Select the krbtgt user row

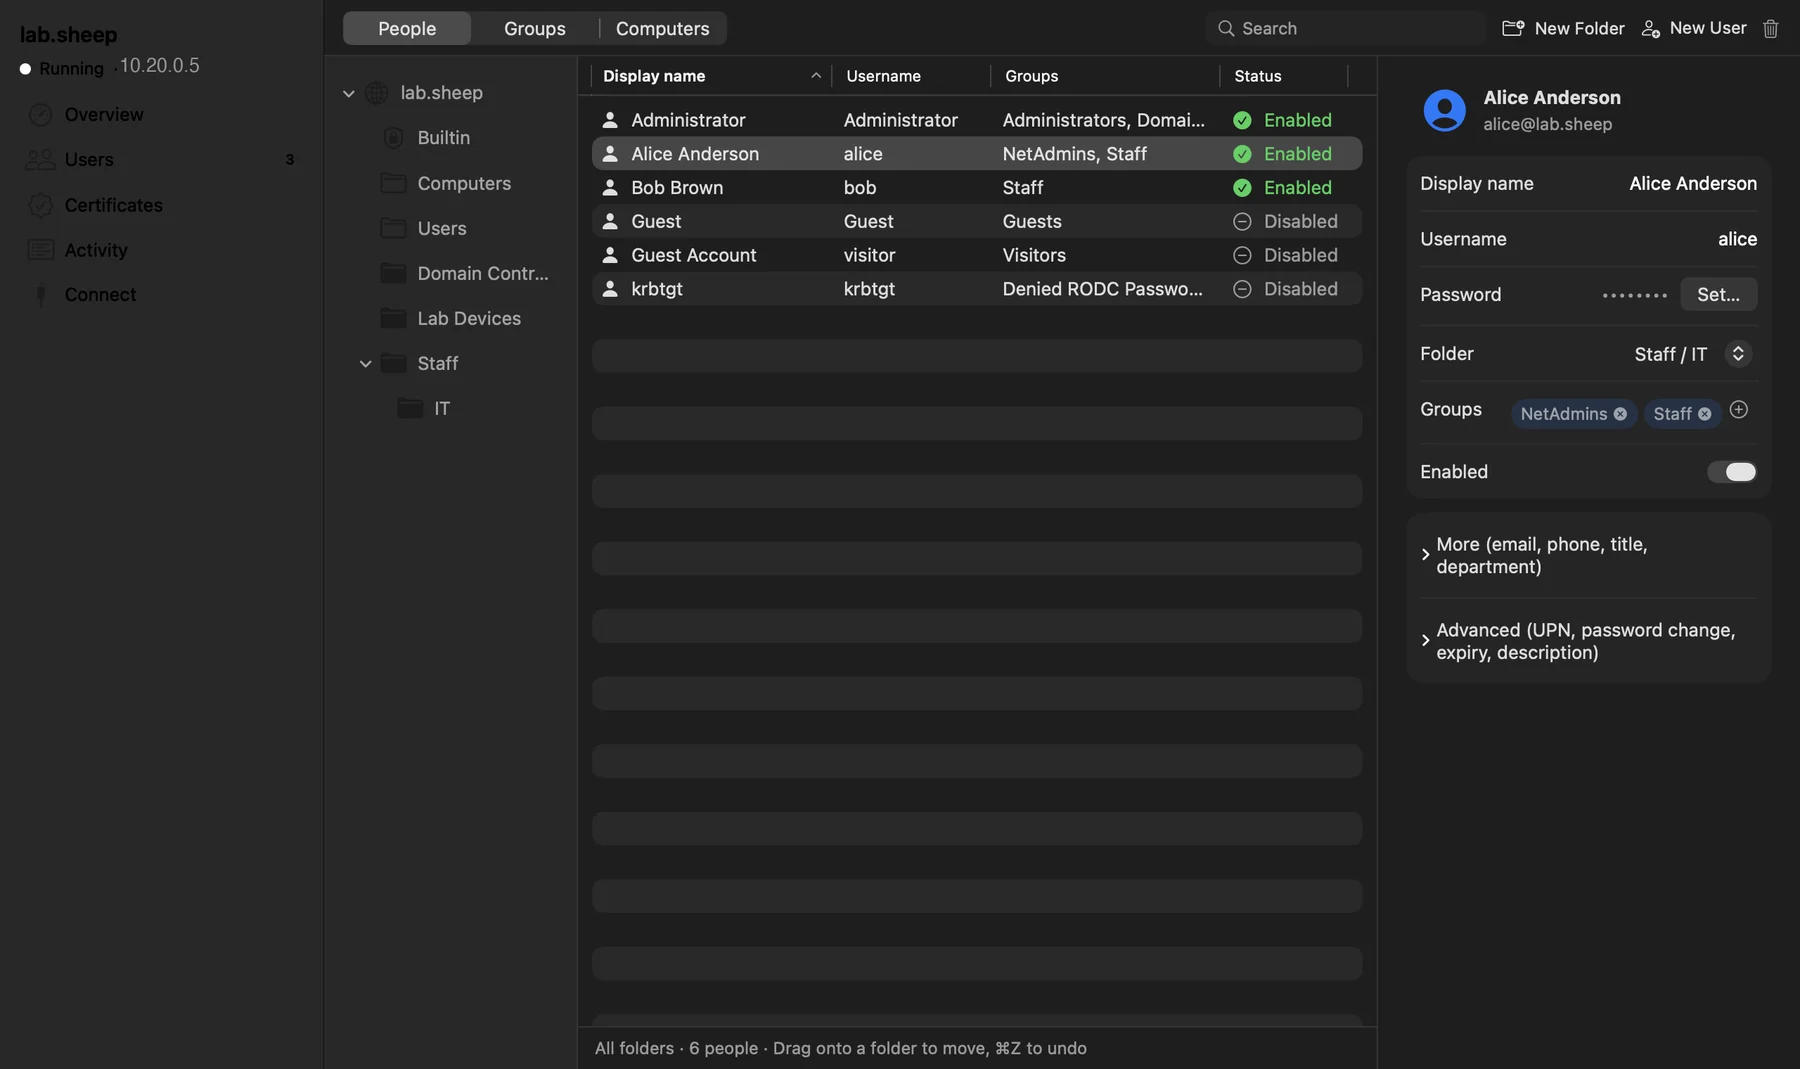(x=976, y=289)
